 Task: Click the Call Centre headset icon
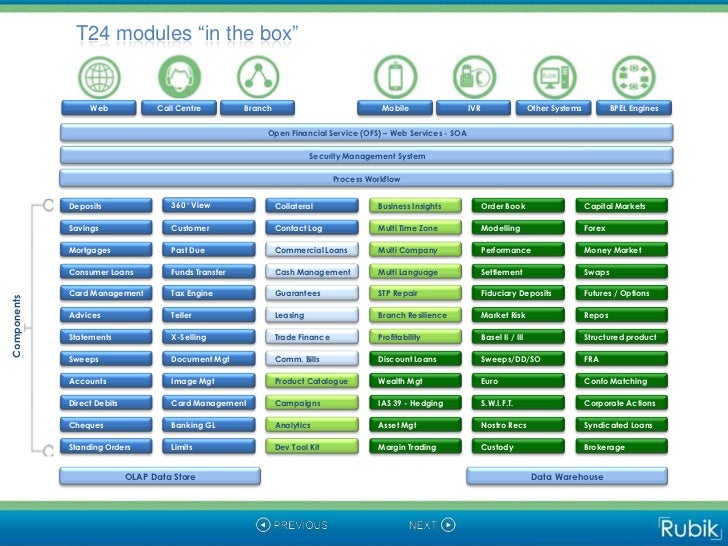pos(179,77)
